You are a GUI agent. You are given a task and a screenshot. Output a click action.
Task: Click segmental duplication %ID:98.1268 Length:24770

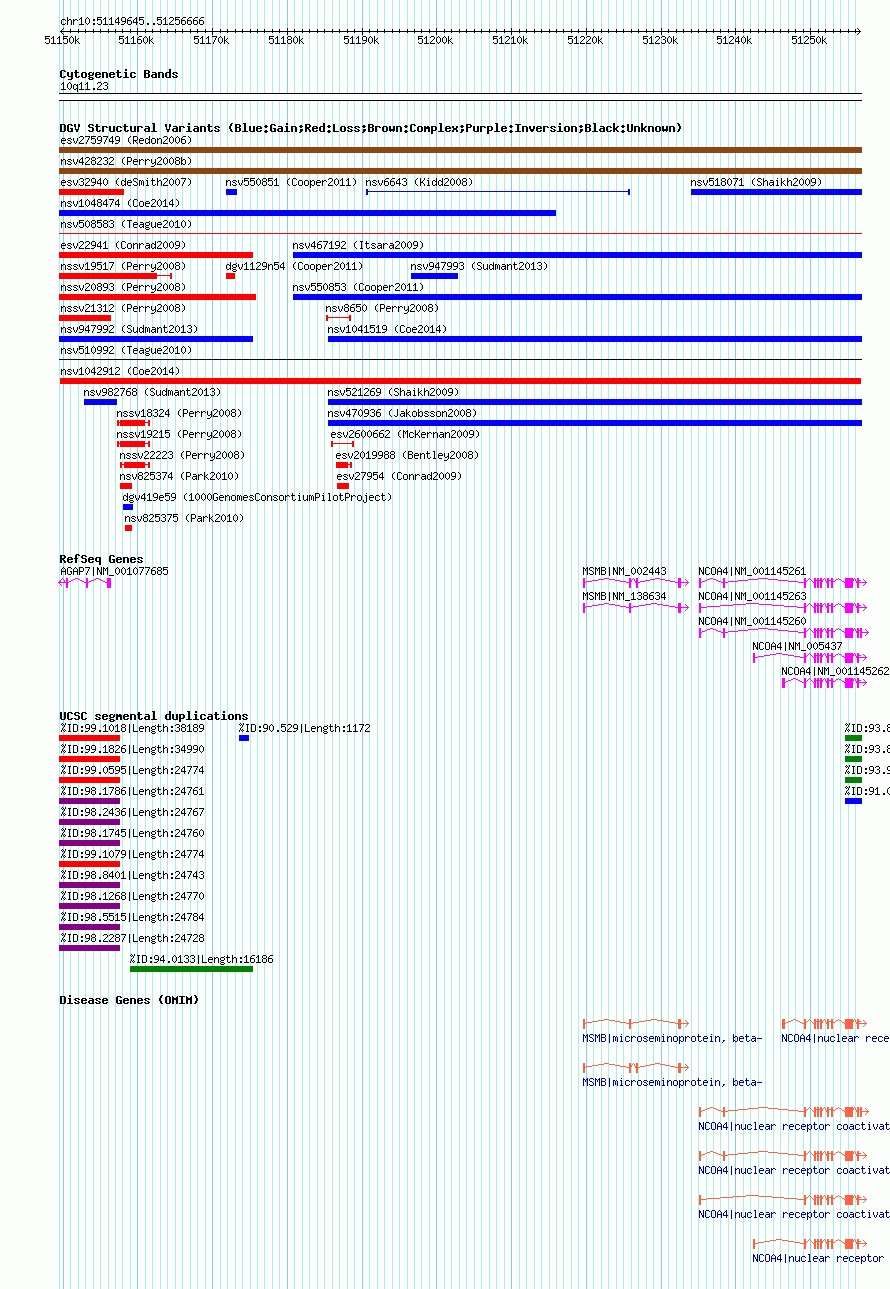90,905
